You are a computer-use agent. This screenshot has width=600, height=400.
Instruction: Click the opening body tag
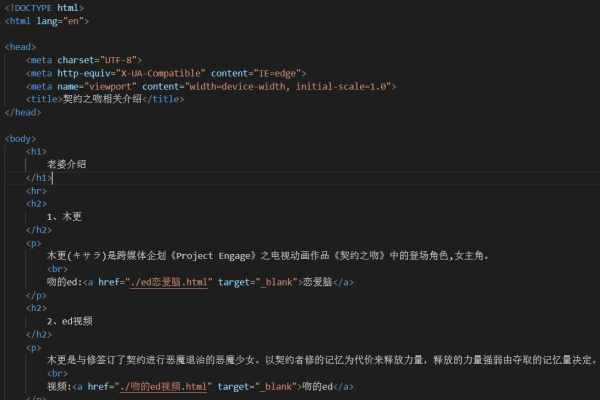click(x=21, y=138)
